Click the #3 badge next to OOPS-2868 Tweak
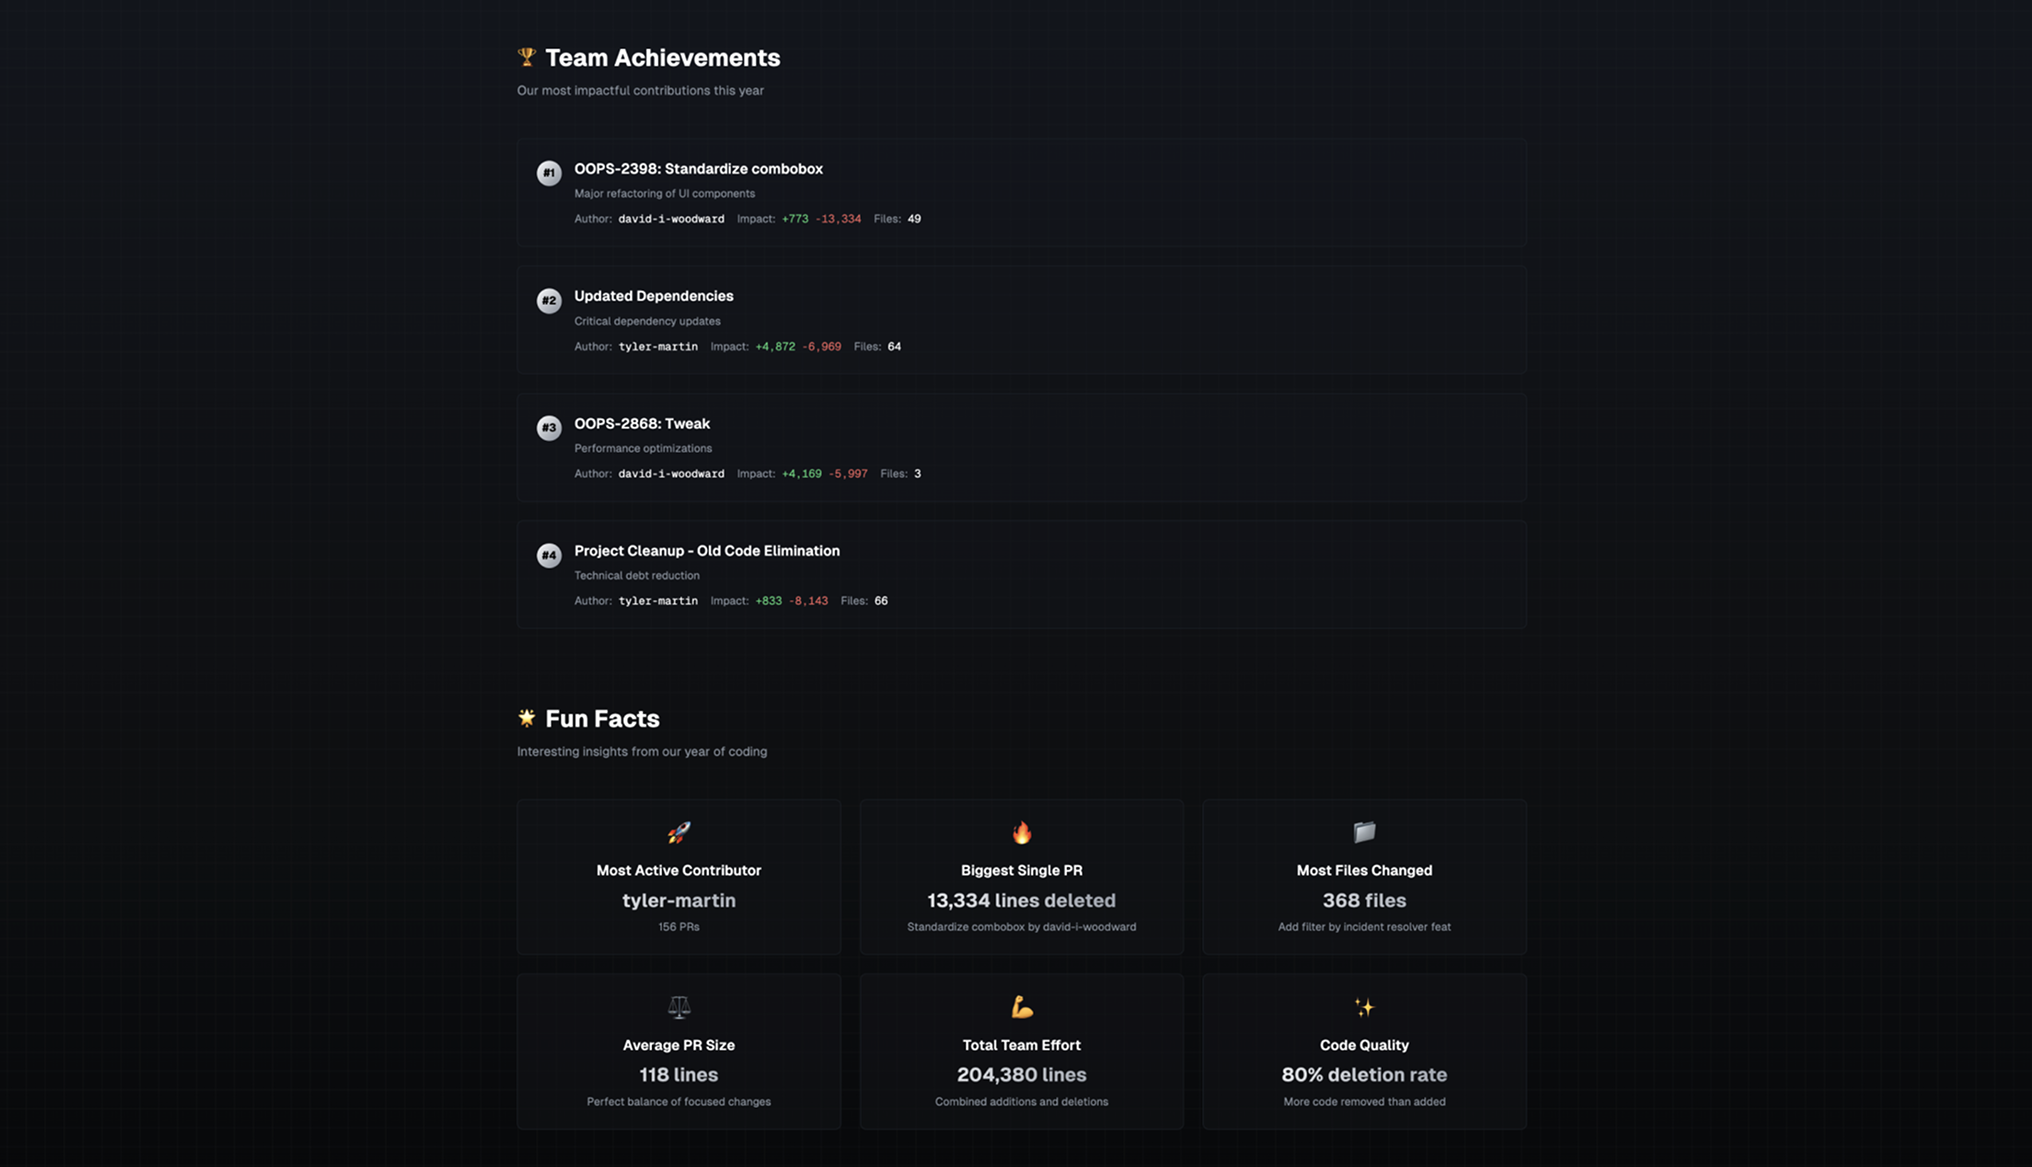Viewport: 2032px width, 1167px height. pyautogui.click(x=549, y=427)
